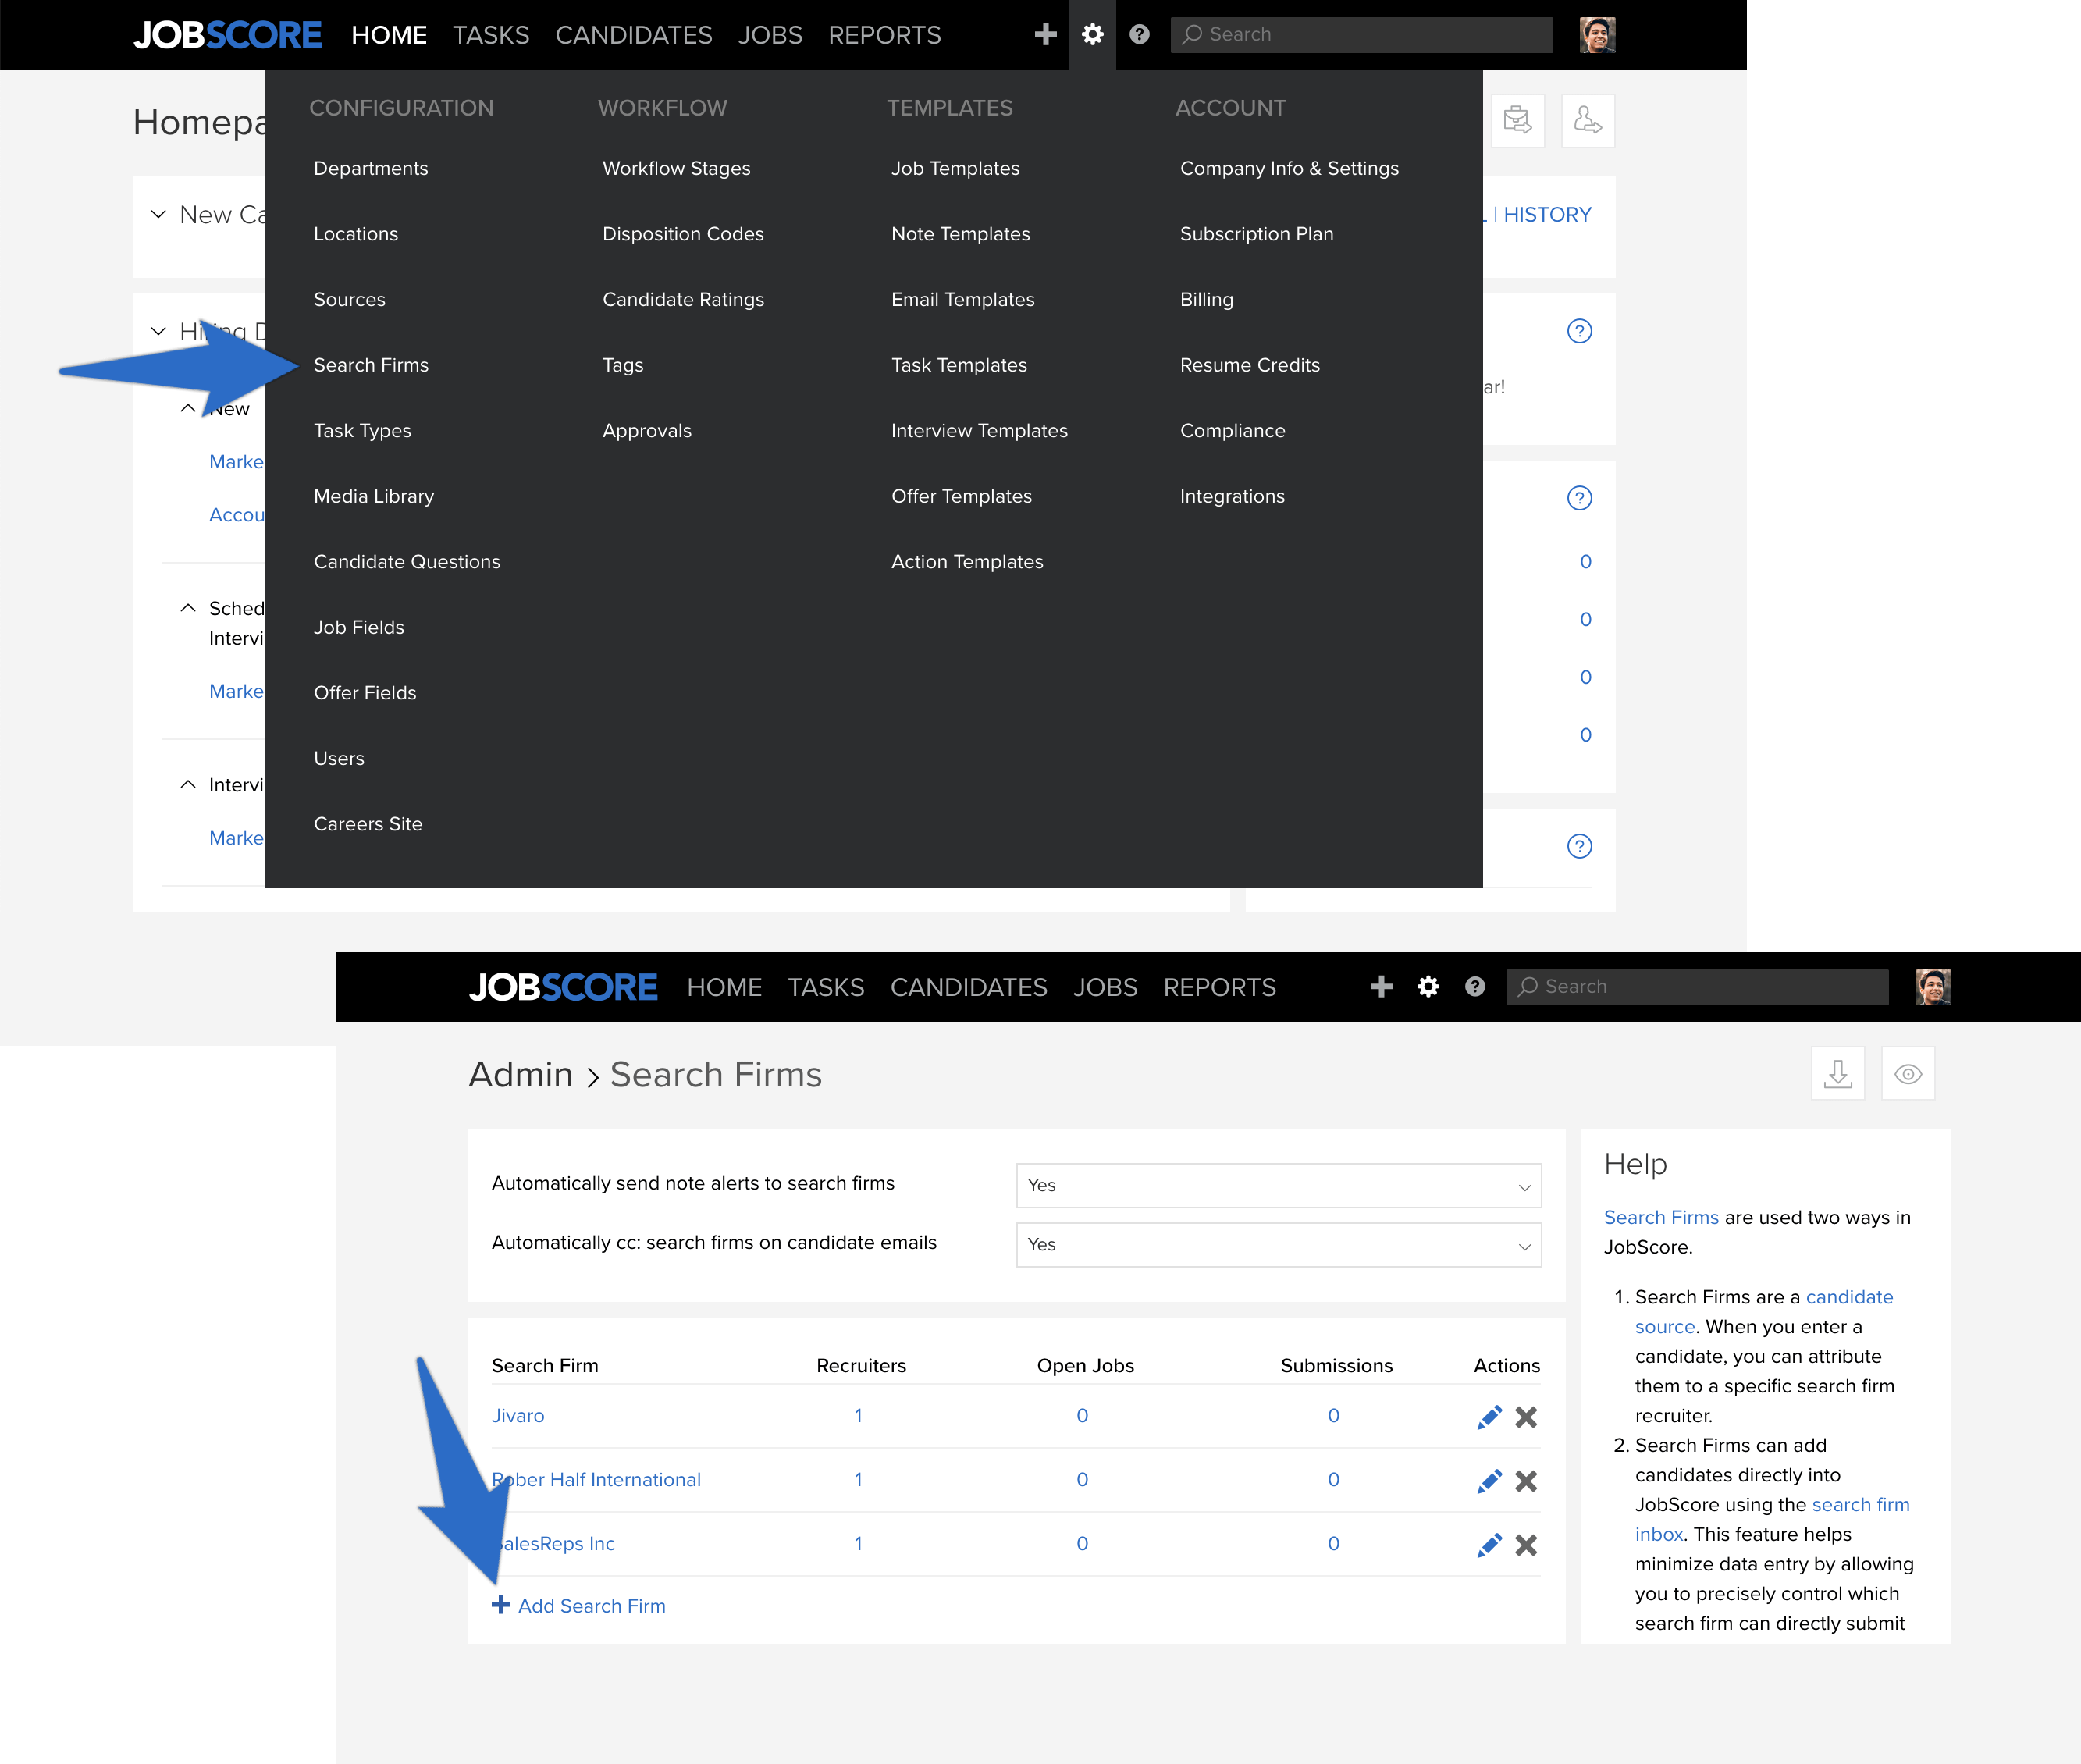Image resolution: width=2081 pixels, height=1764 pixels.
Task: Toggle the eye preview icon on Search Firms page
Action: (x=1908, y=1074)
